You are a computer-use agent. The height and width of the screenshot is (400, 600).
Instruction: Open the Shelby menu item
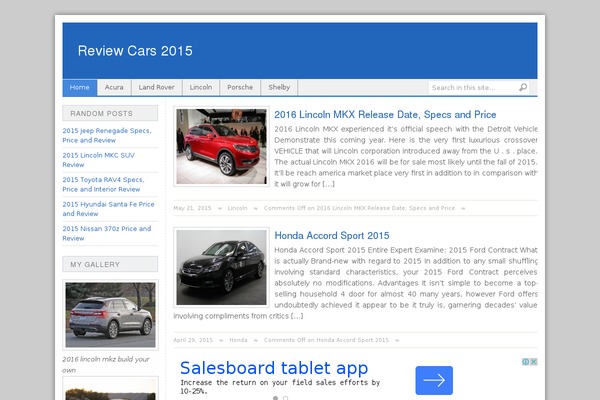tap(279, 88)
